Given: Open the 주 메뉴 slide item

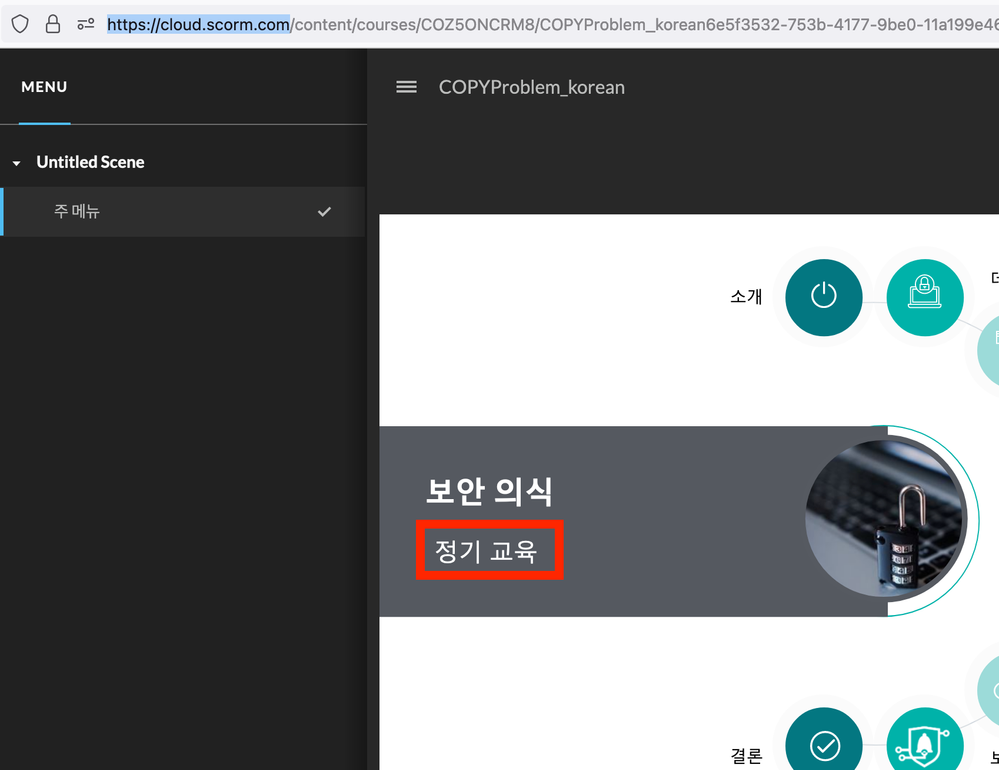Looking at the screenshot, I should click(183, 211).
